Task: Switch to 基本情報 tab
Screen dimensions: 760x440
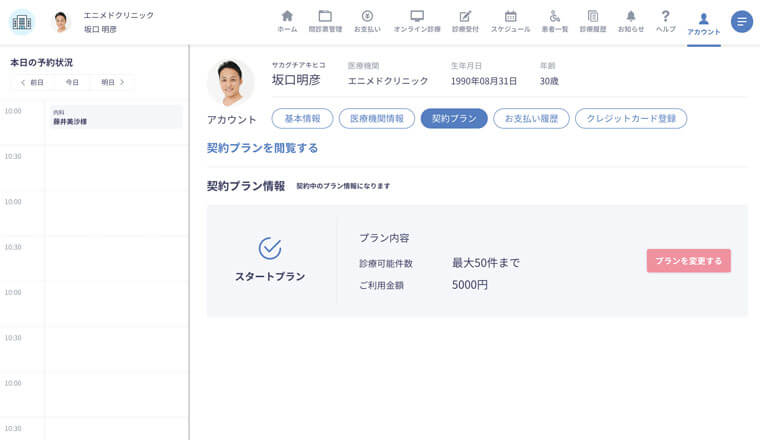Action: (302, 118)
